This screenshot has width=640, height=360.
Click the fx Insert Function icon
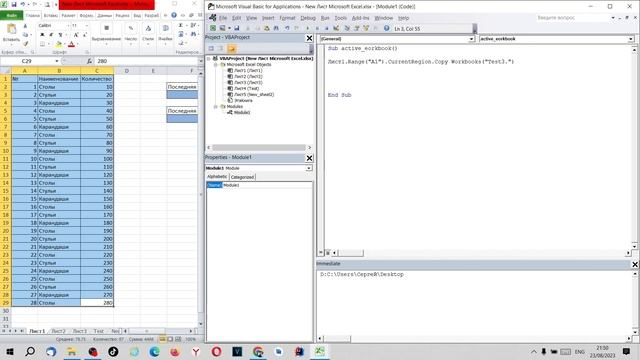click(x=89, y=61)
